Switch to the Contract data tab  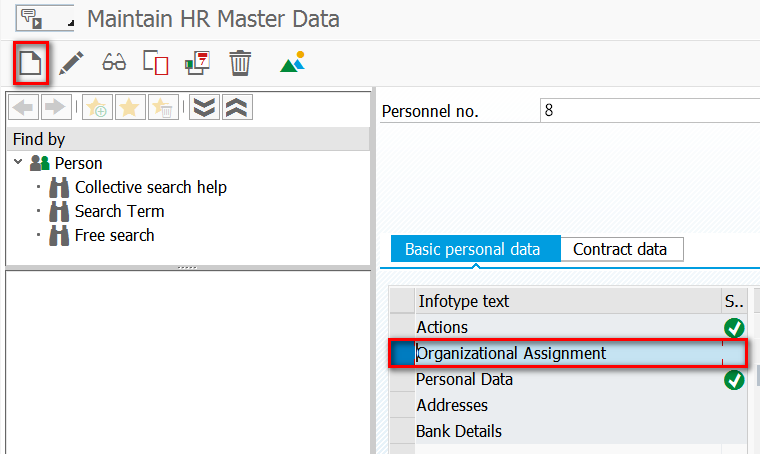pyautogui.click(x=622, y=249)
